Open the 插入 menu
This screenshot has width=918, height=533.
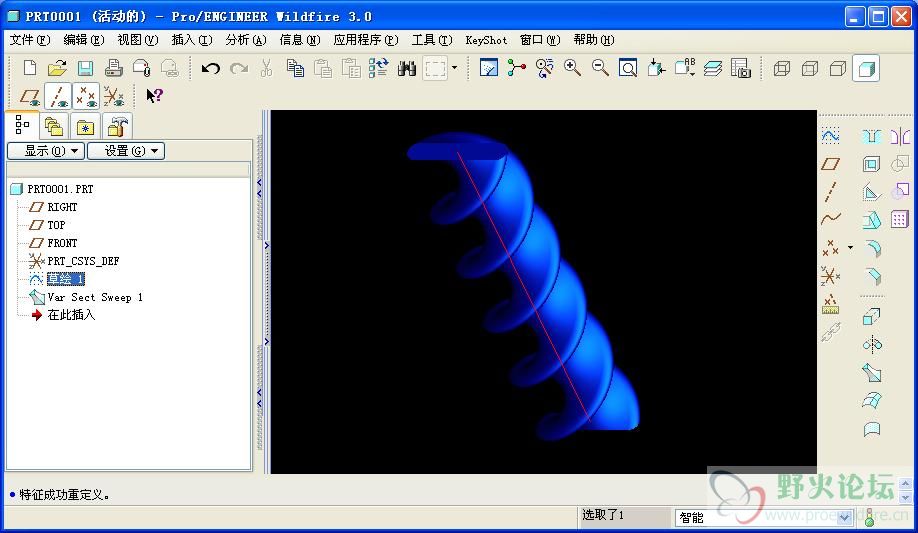191,40
